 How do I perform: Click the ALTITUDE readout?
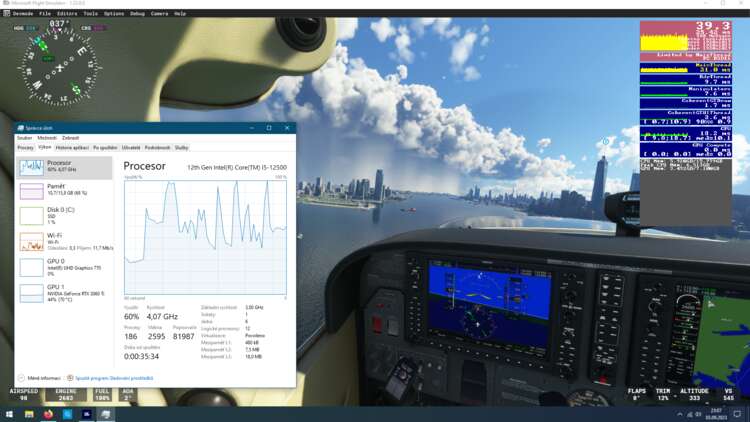(x=694, y=394)
